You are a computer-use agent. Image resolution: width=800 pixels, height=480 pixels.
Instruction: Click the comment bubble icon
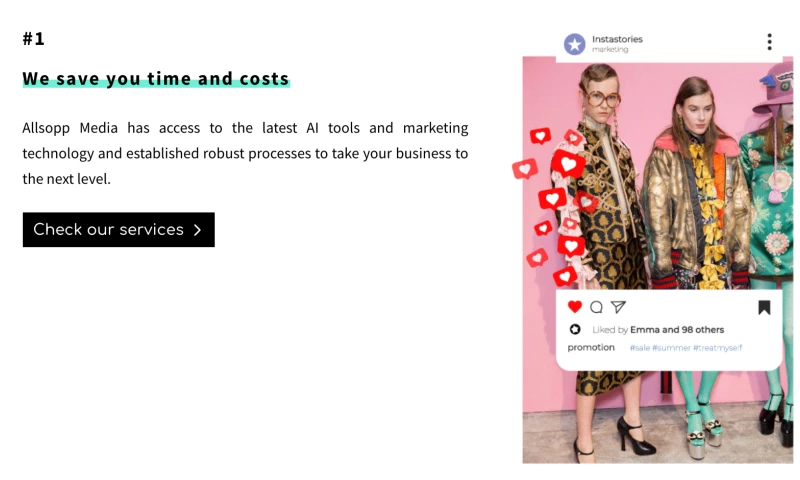click(597, 307)
